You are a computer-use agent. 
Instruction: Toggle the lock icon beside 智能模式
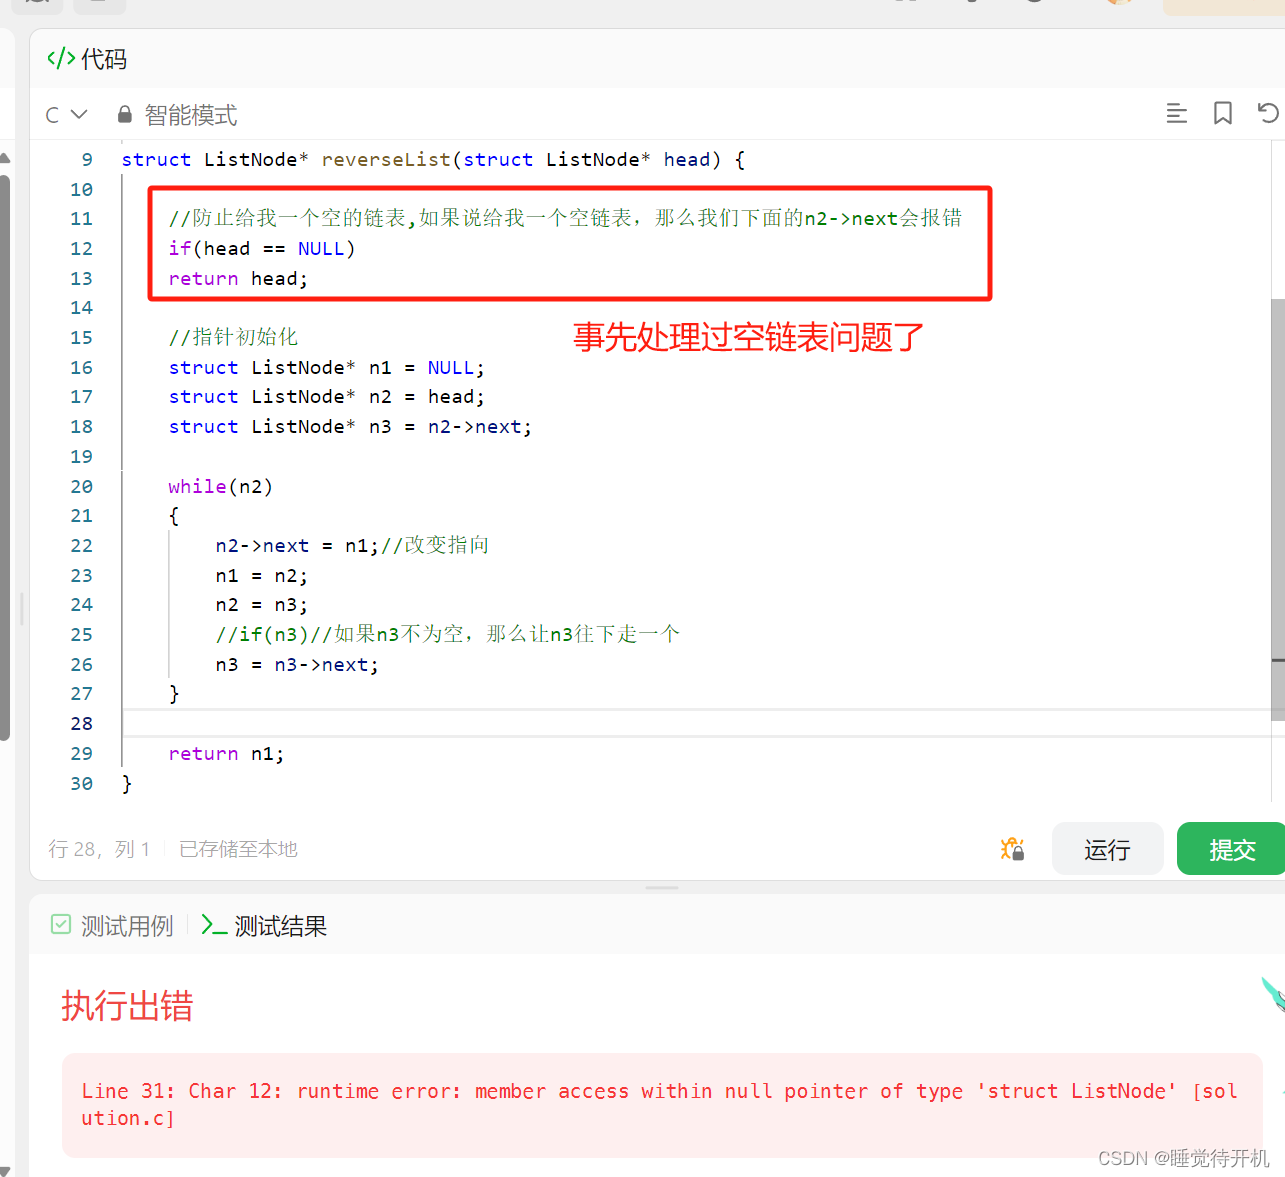tap(125, 114)
